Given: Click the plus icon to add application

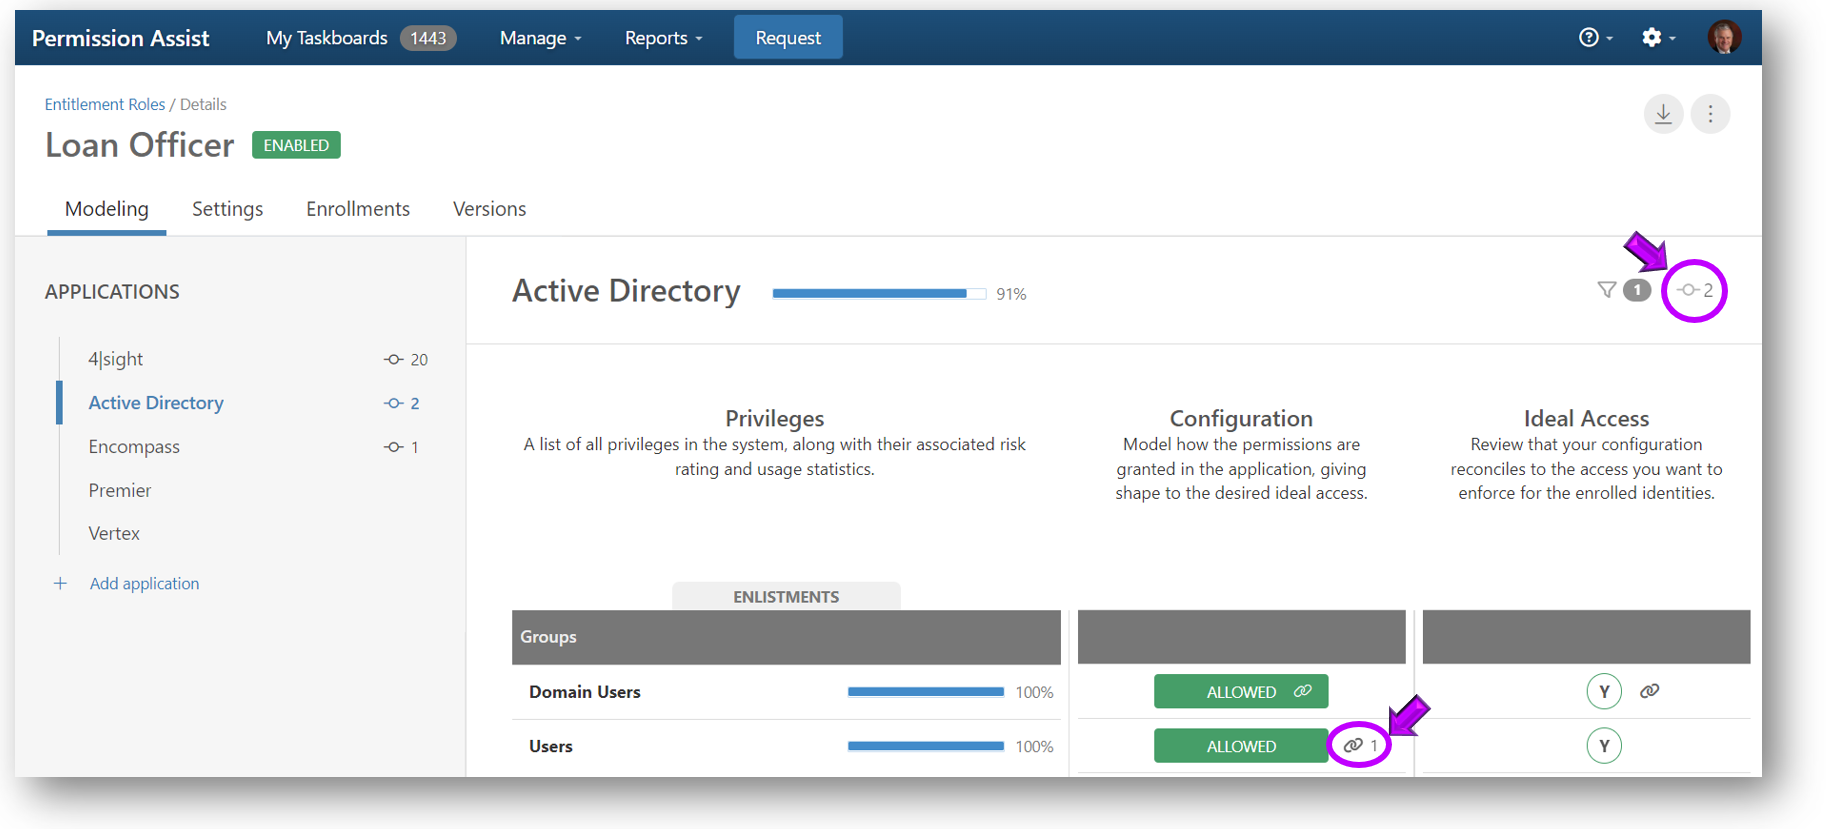Looking at the screenshot, I should point(60,583).
